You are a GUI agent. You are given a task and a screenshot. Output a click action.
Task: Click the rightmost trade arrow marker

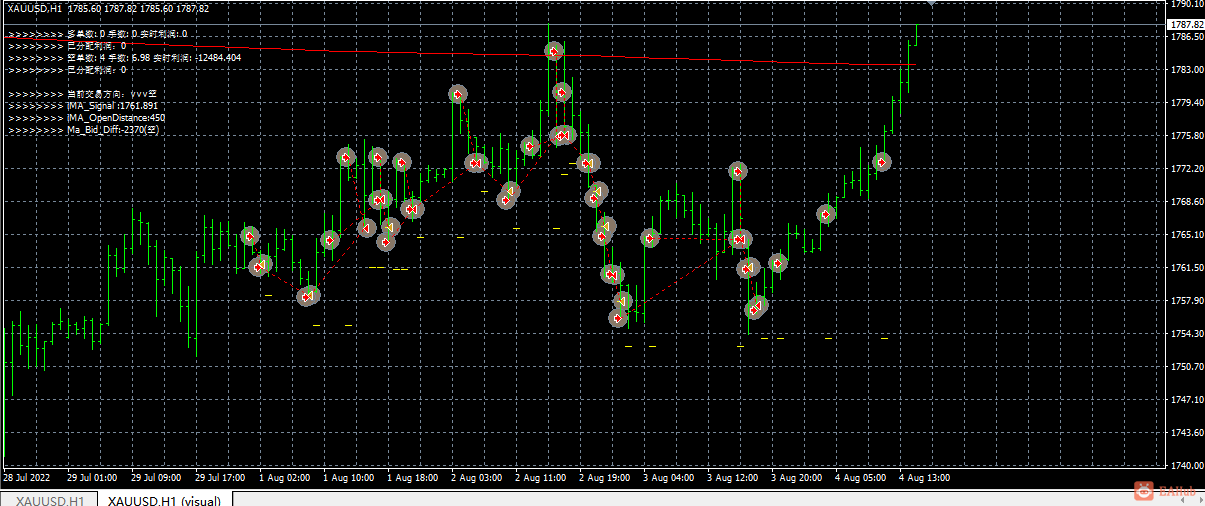882,161
